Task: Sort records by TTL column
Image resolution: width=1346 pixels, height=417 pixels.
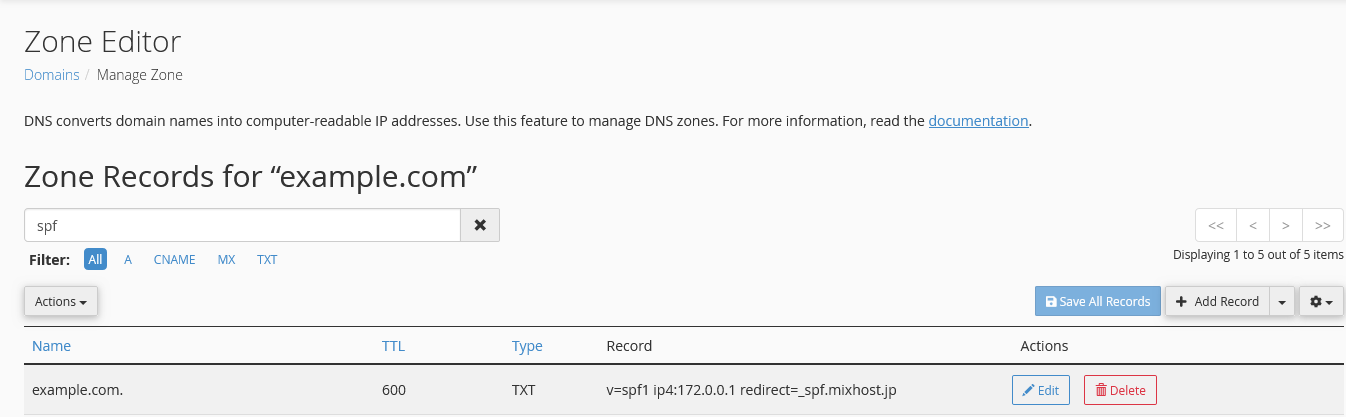Action: (393, 346)
